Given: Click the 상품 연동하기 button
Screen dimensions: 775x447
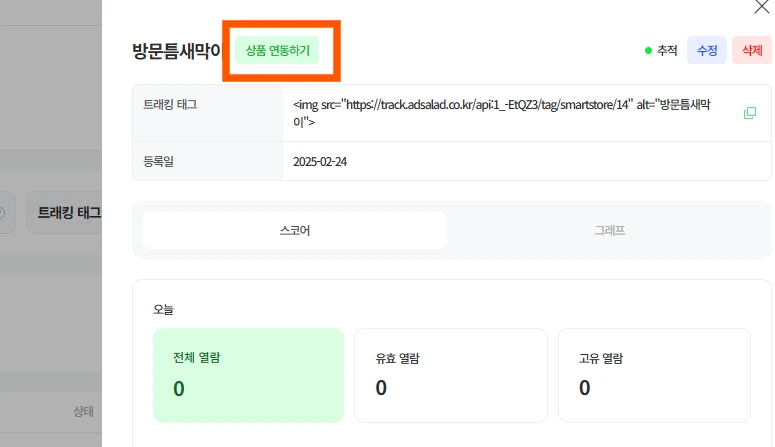Looking at the screenshot, I should (x=277, y=50).
